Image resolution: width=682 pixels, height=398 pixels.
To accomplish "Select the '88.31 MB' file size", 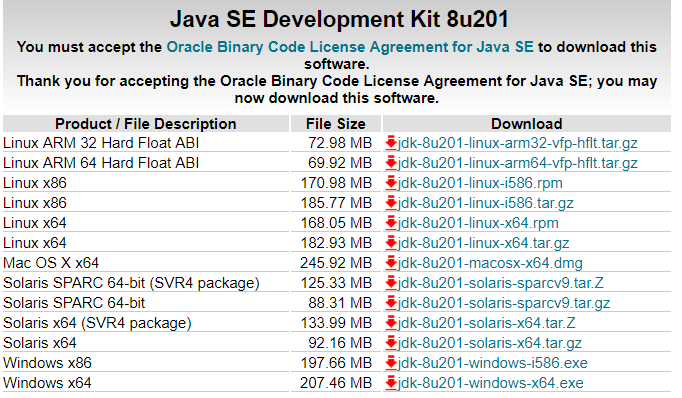I will (340, 303).
